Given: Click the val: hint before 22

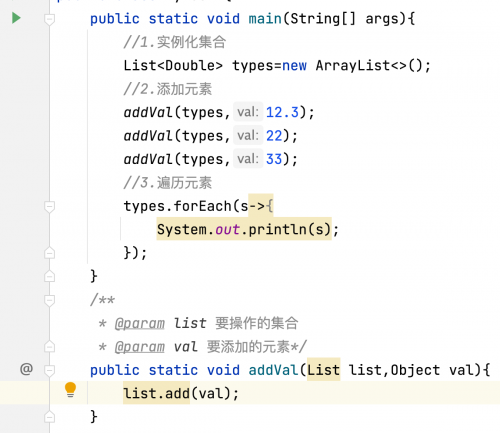Looking at the screenshot, I should [248, 135].
